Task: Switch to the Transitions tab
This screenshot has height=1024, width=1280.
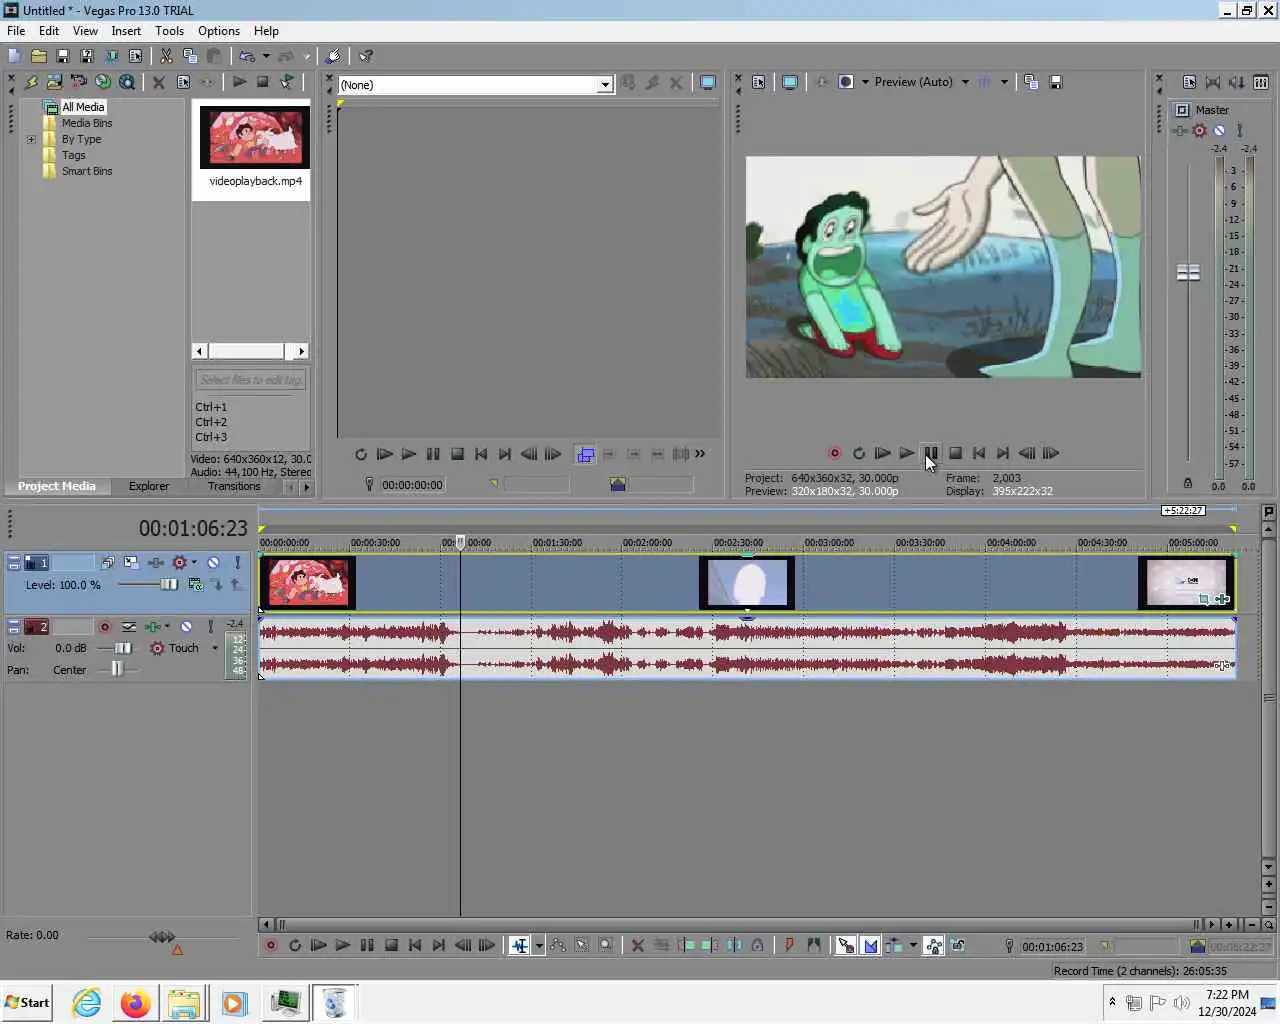Action: [234, 486]
